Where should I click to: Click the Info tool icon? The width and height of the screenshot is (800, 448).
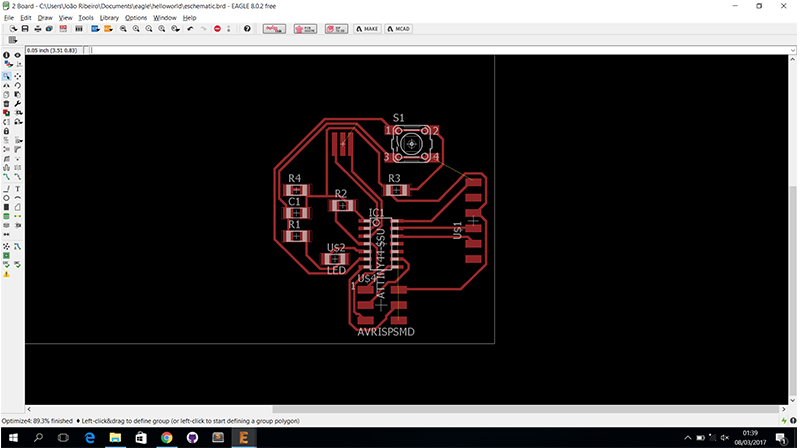[6, 55]
